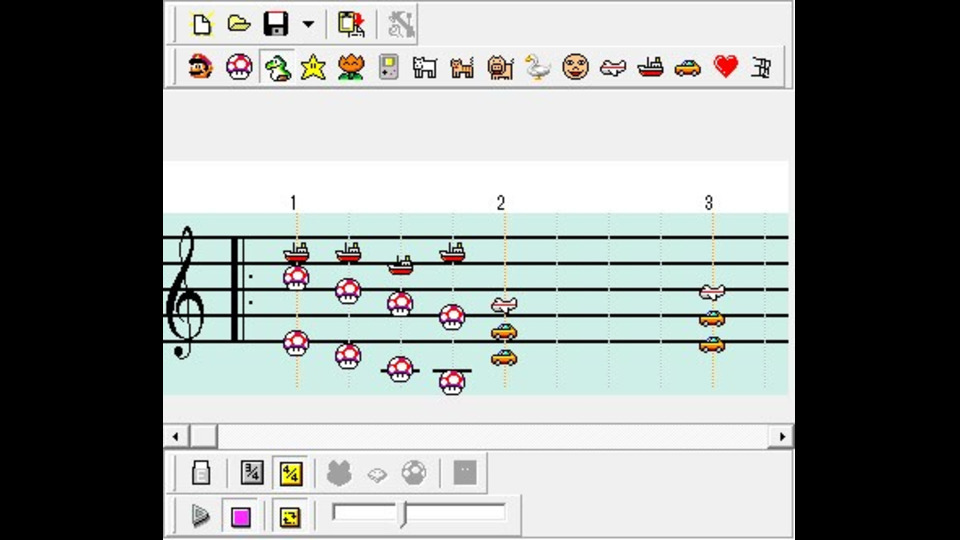Viewport: 960px width, 540px height.
Task: Select the boat instrument in toolbar
Action: tap(650, 67)
